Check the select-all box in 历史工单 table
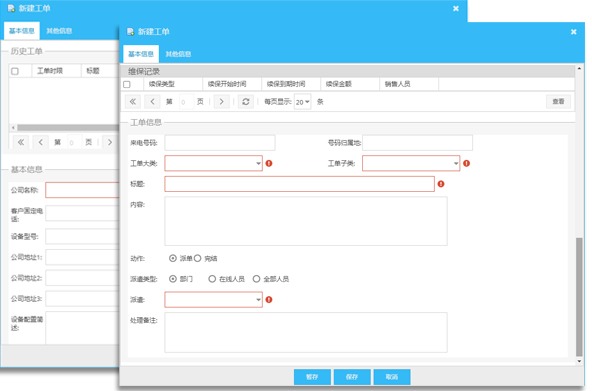This screenshot has width=592, height=391. tap(15, 71)
